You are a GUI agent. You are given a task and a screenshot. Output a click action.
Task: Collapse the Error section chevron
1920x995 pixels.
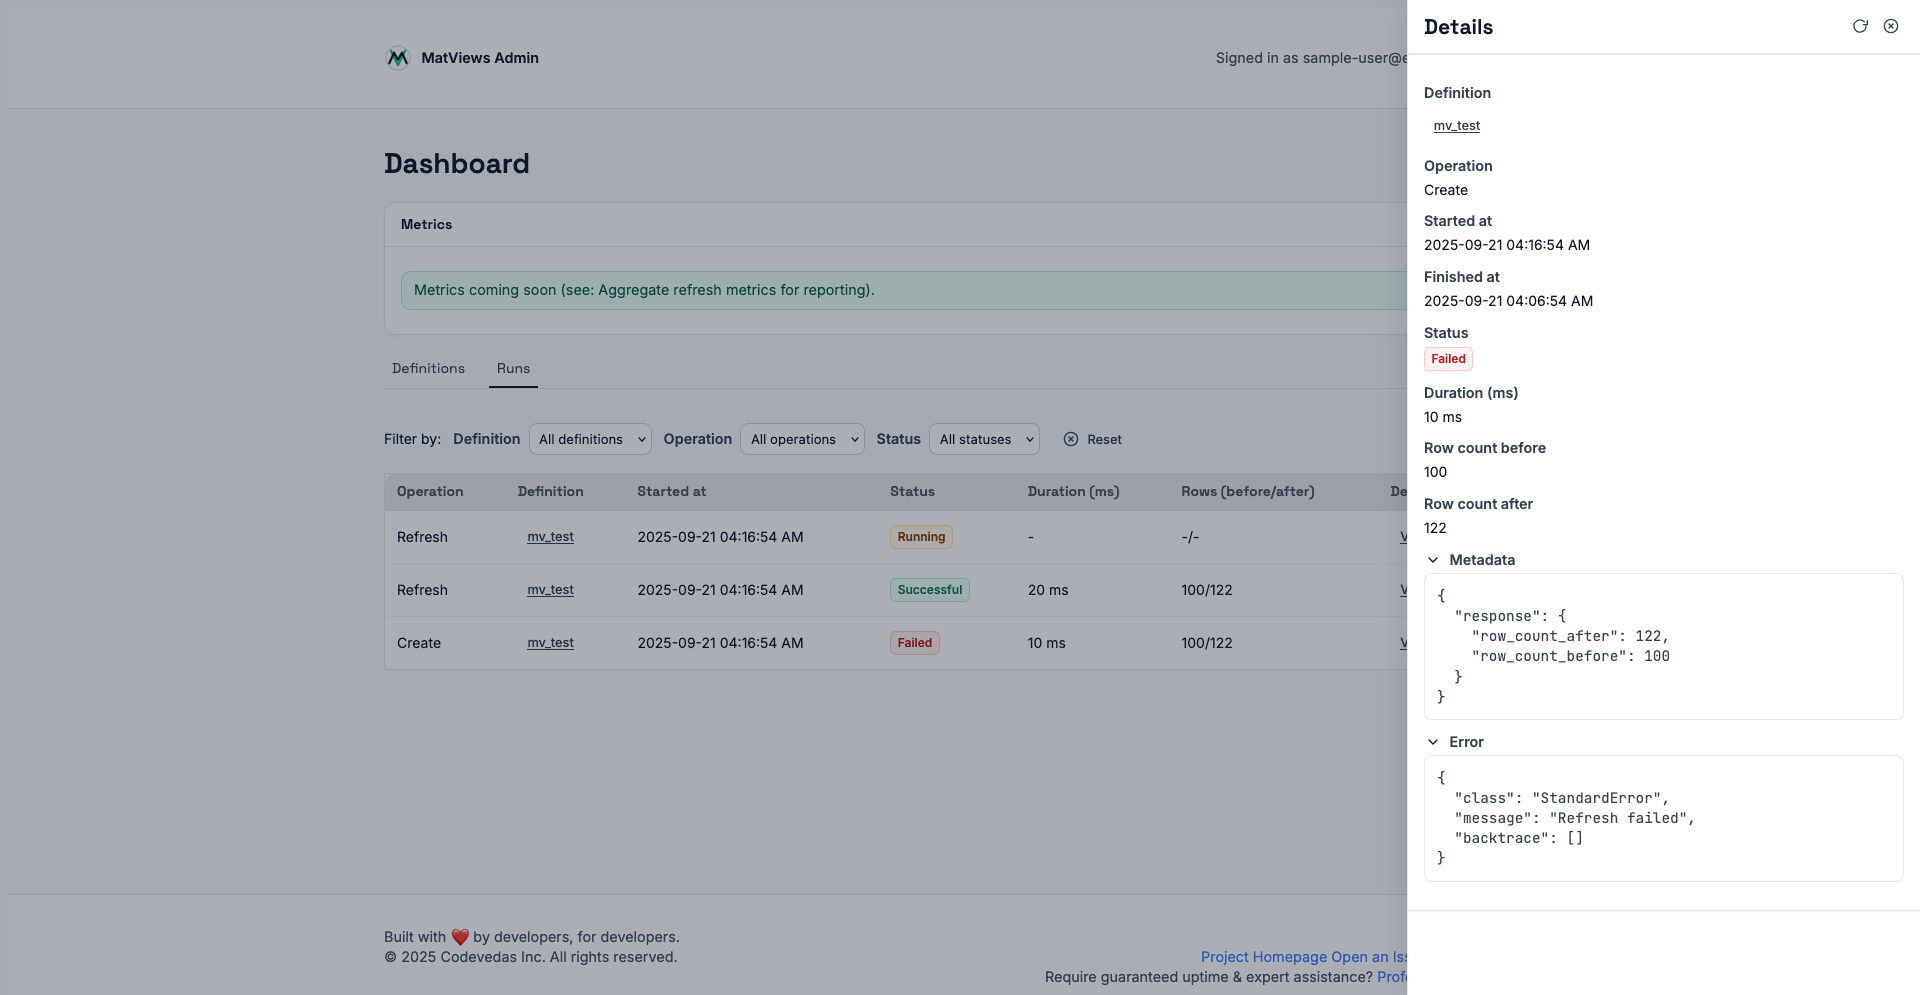pyautogui.click(x=1433, y=742)
